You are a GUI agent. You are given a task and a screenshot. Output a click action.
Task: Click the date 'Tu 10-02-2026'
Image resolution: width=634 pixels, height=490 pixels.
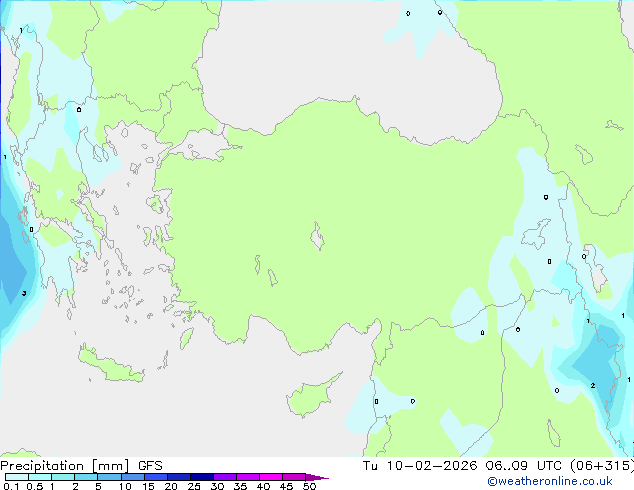(x=420, y=465)
